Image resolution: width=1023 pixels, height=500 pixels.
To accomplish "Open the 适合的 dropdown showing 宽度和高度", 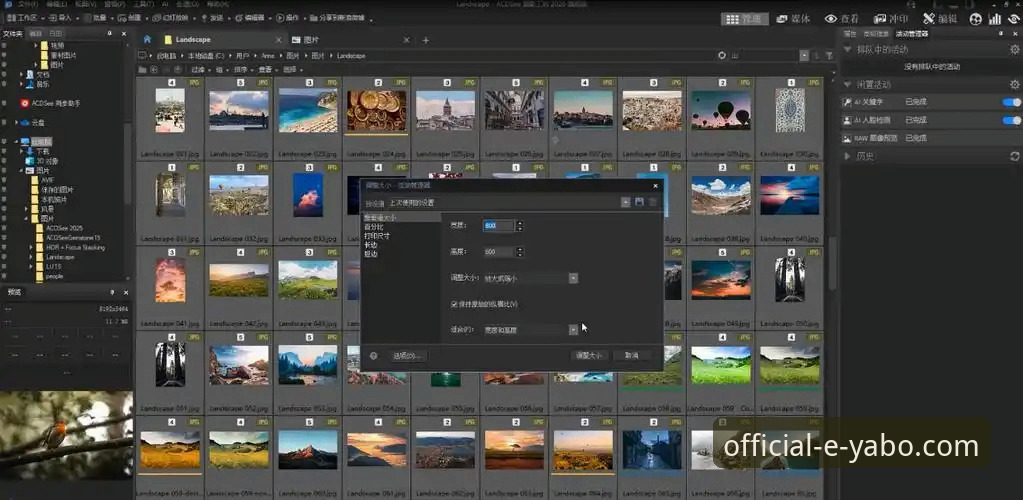I will (573, 329).
